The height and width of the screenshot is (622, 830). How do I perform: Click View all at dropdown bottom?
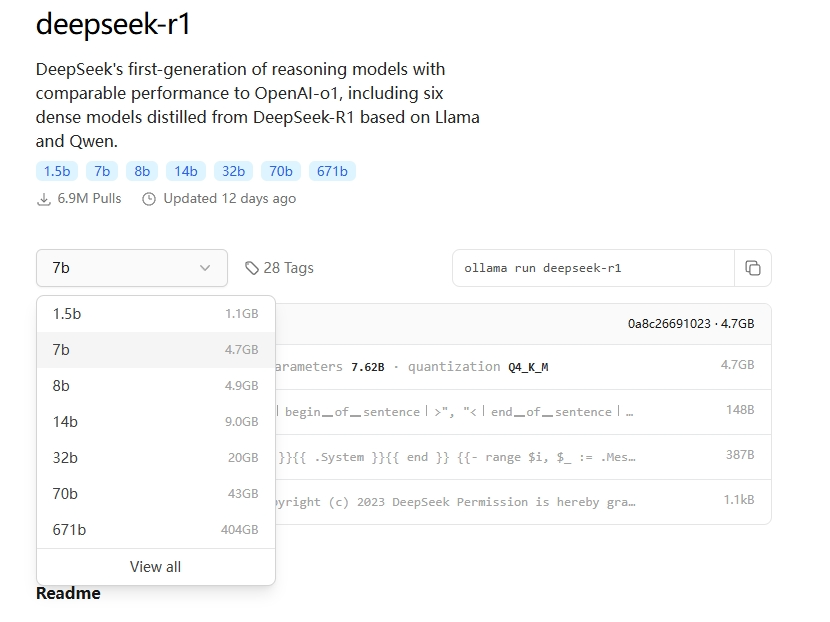156,567
